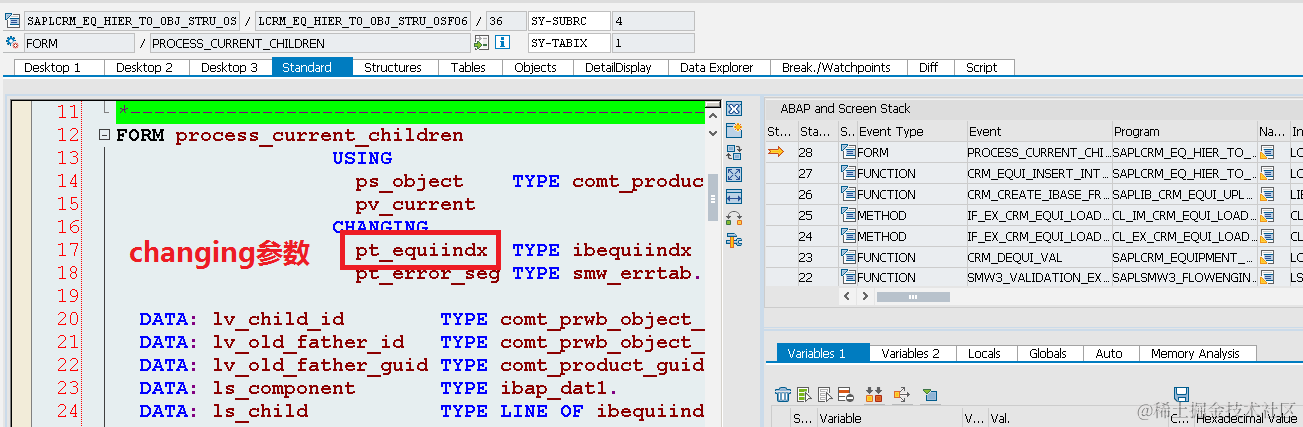
Task: Click the Tool Services wrench icon
Action: coord(734,240)
